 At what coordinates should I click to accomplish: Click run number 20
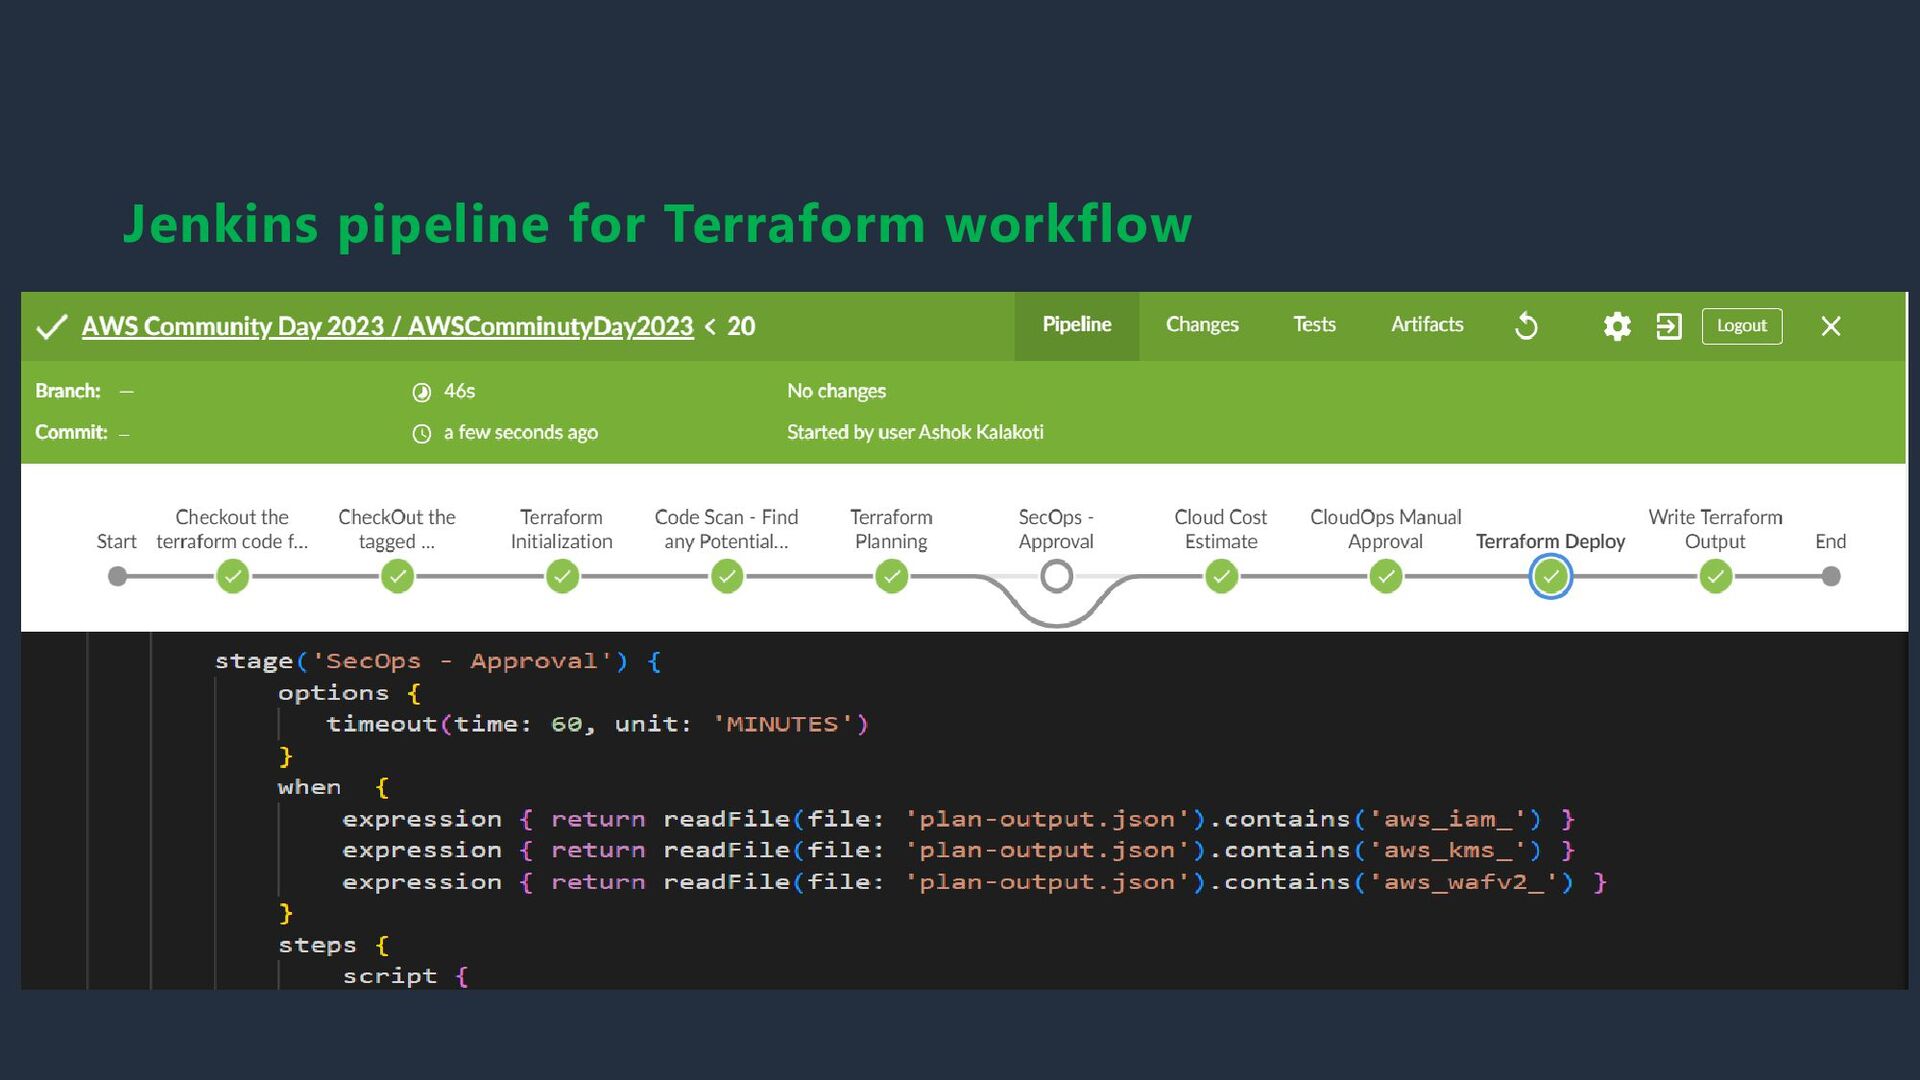pos(741,327)
